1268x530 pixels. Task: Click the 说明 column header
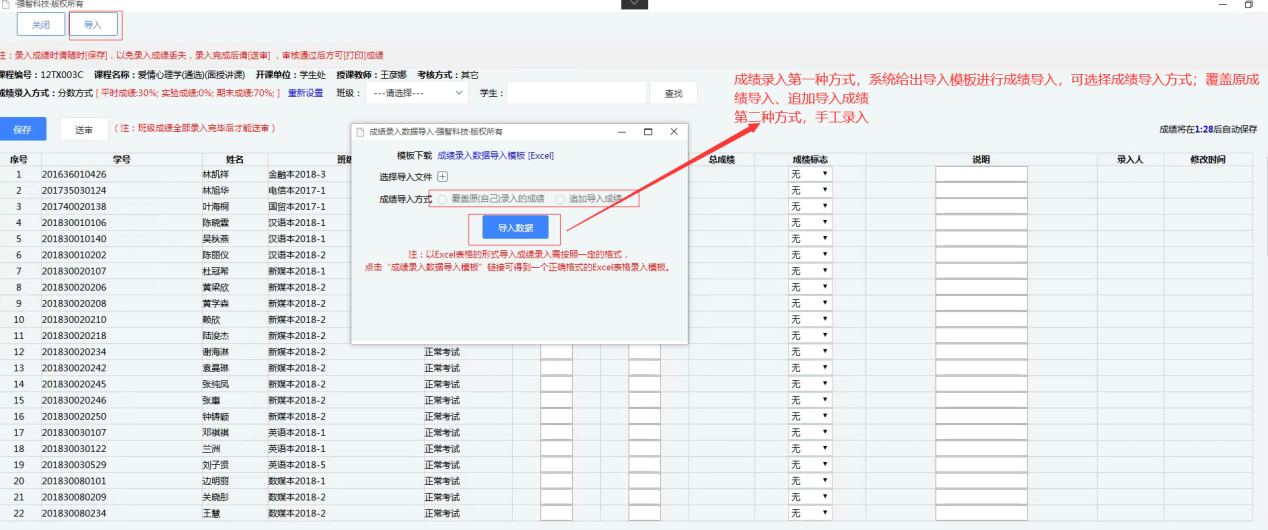point(981,159)
